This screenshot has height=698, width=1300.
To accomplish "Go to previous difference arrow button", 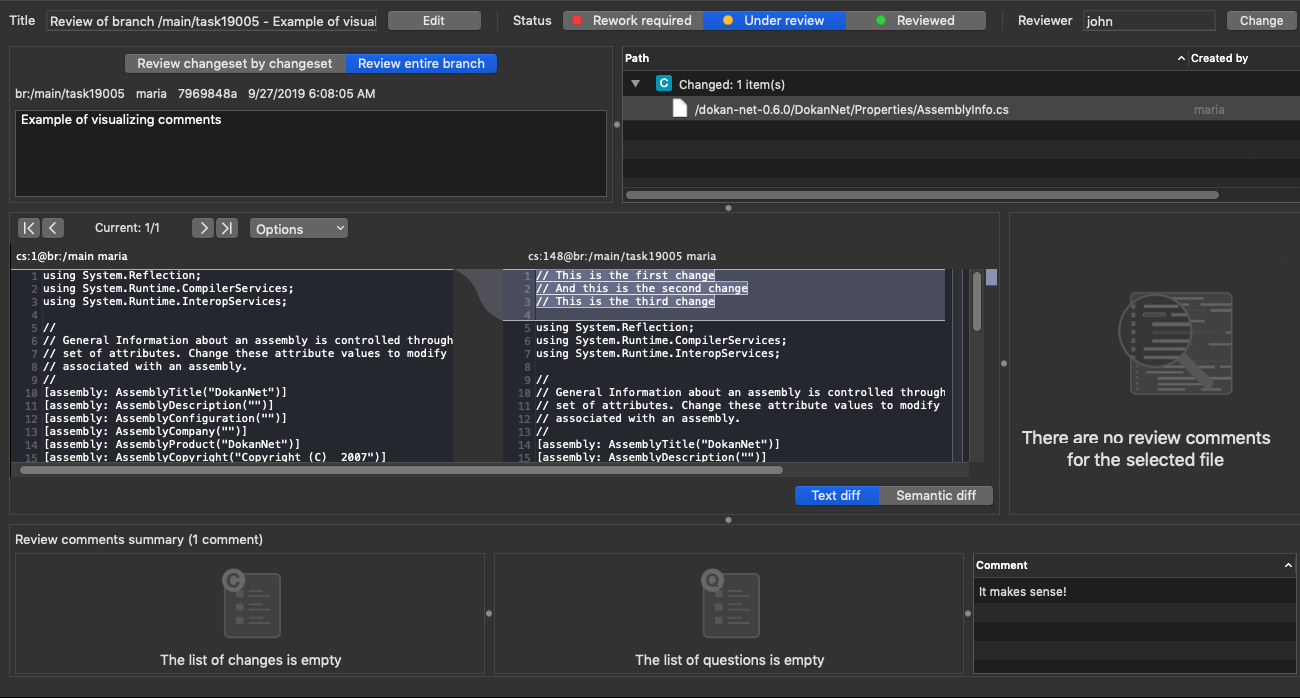I will click(x=53, y=228).
